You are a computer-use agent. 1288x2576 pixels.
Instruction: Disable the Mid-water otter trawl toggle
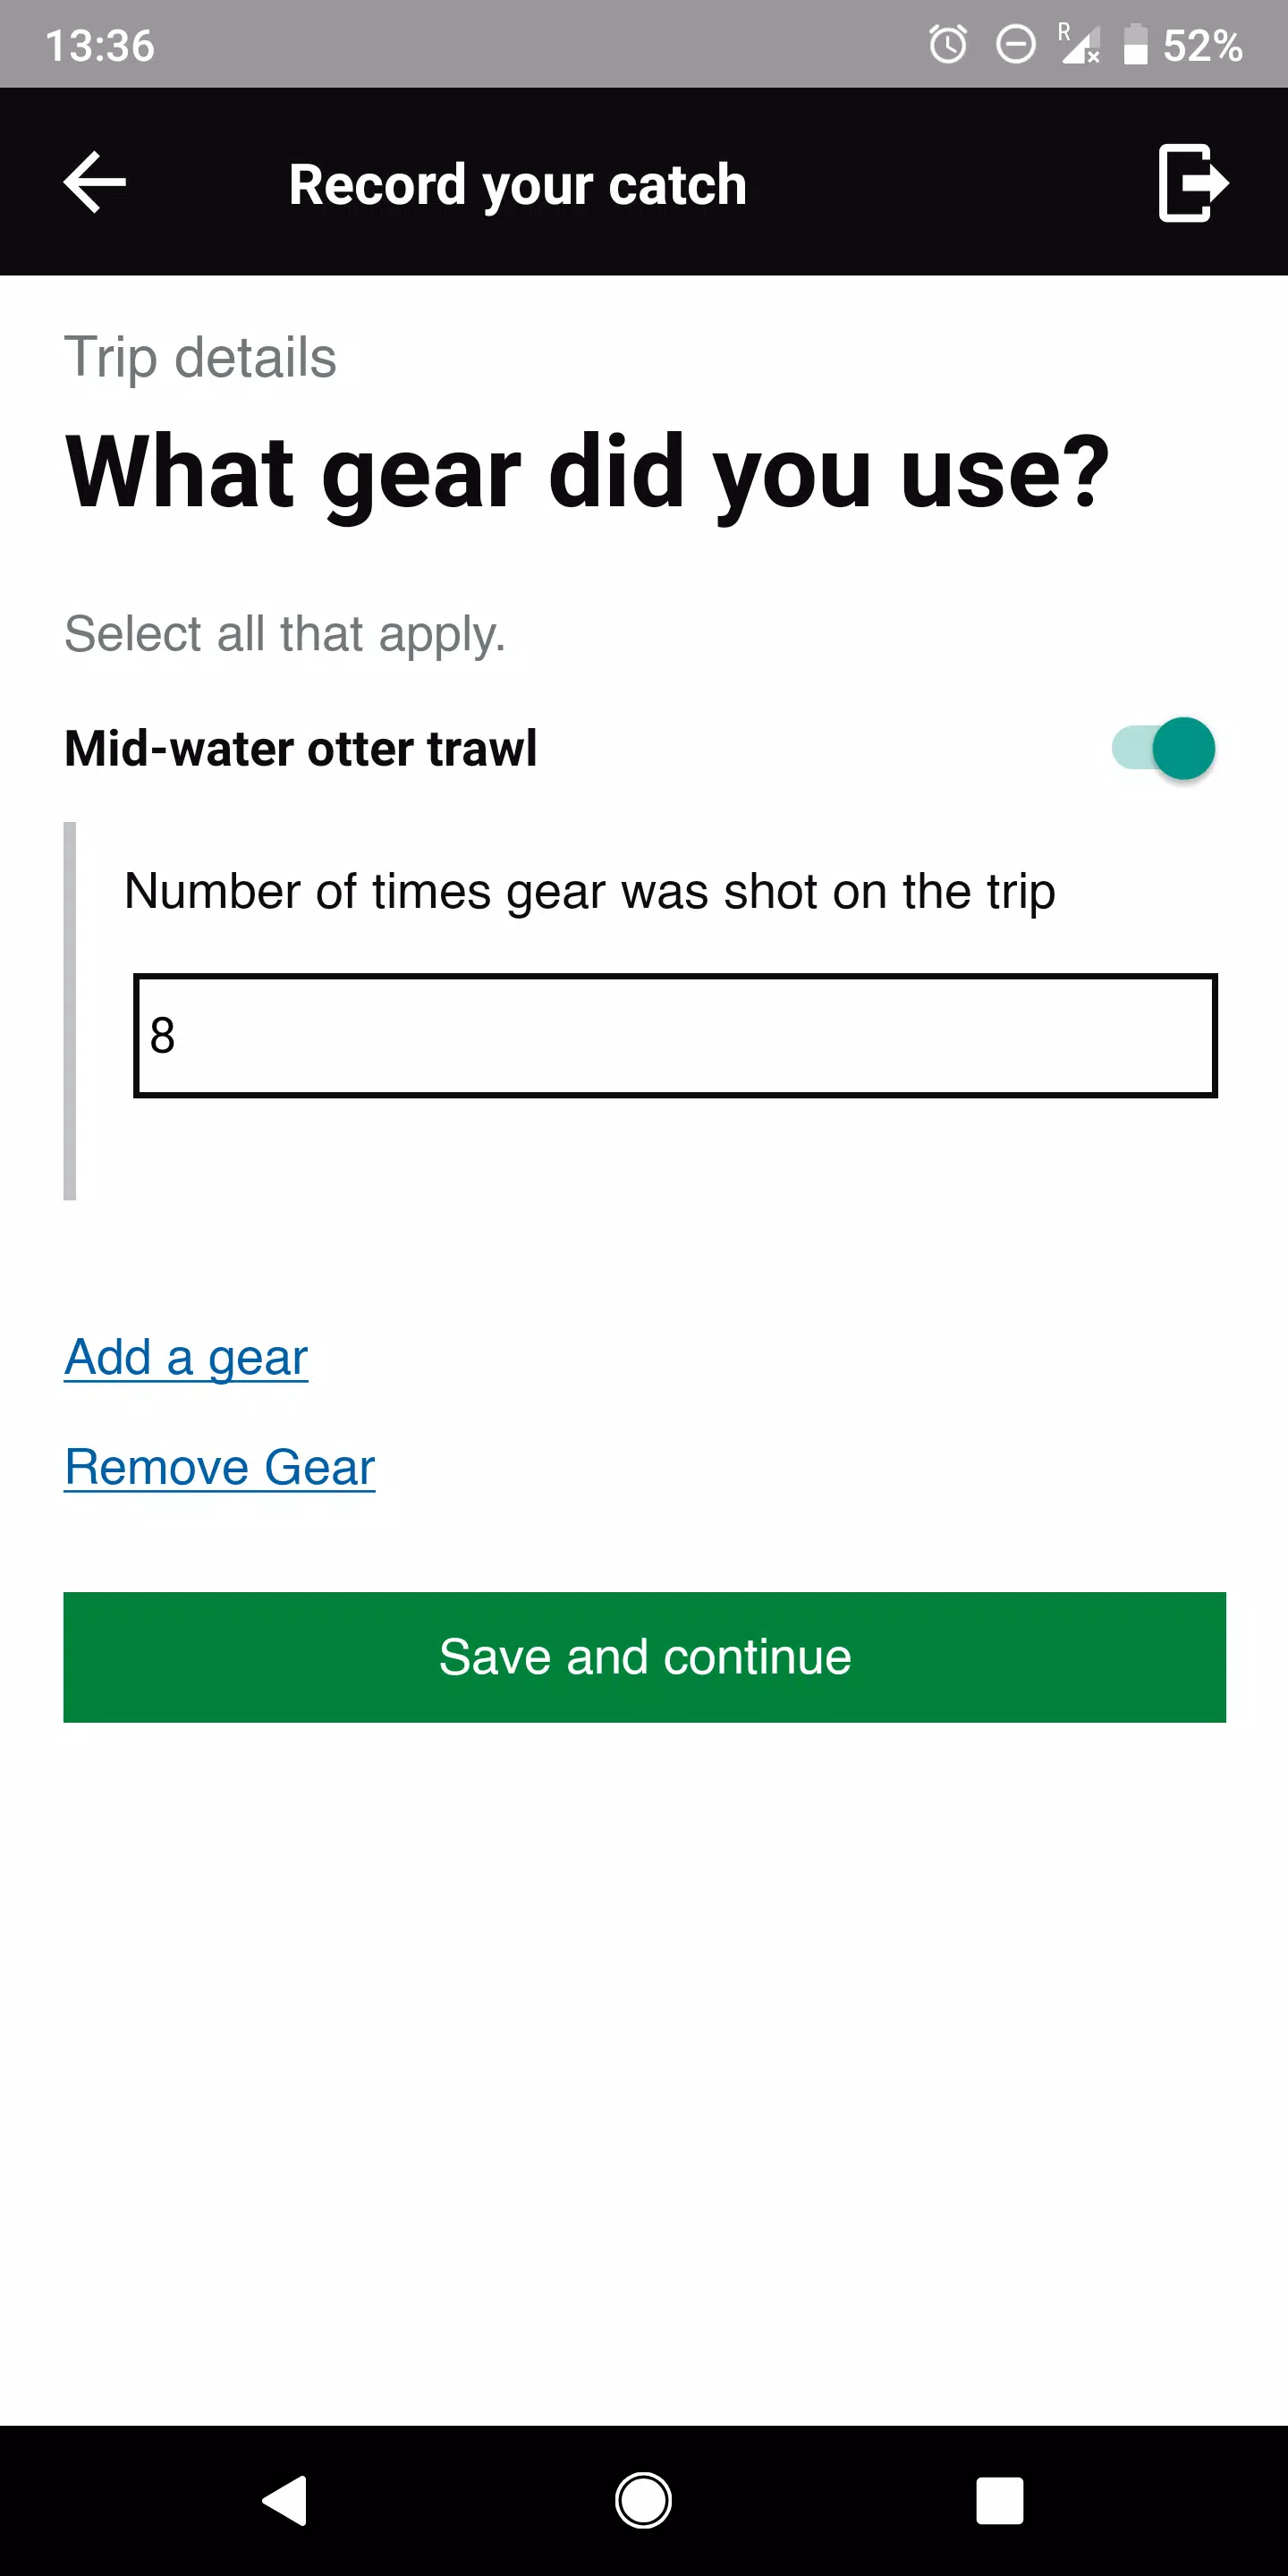[x=1164, y=748]
